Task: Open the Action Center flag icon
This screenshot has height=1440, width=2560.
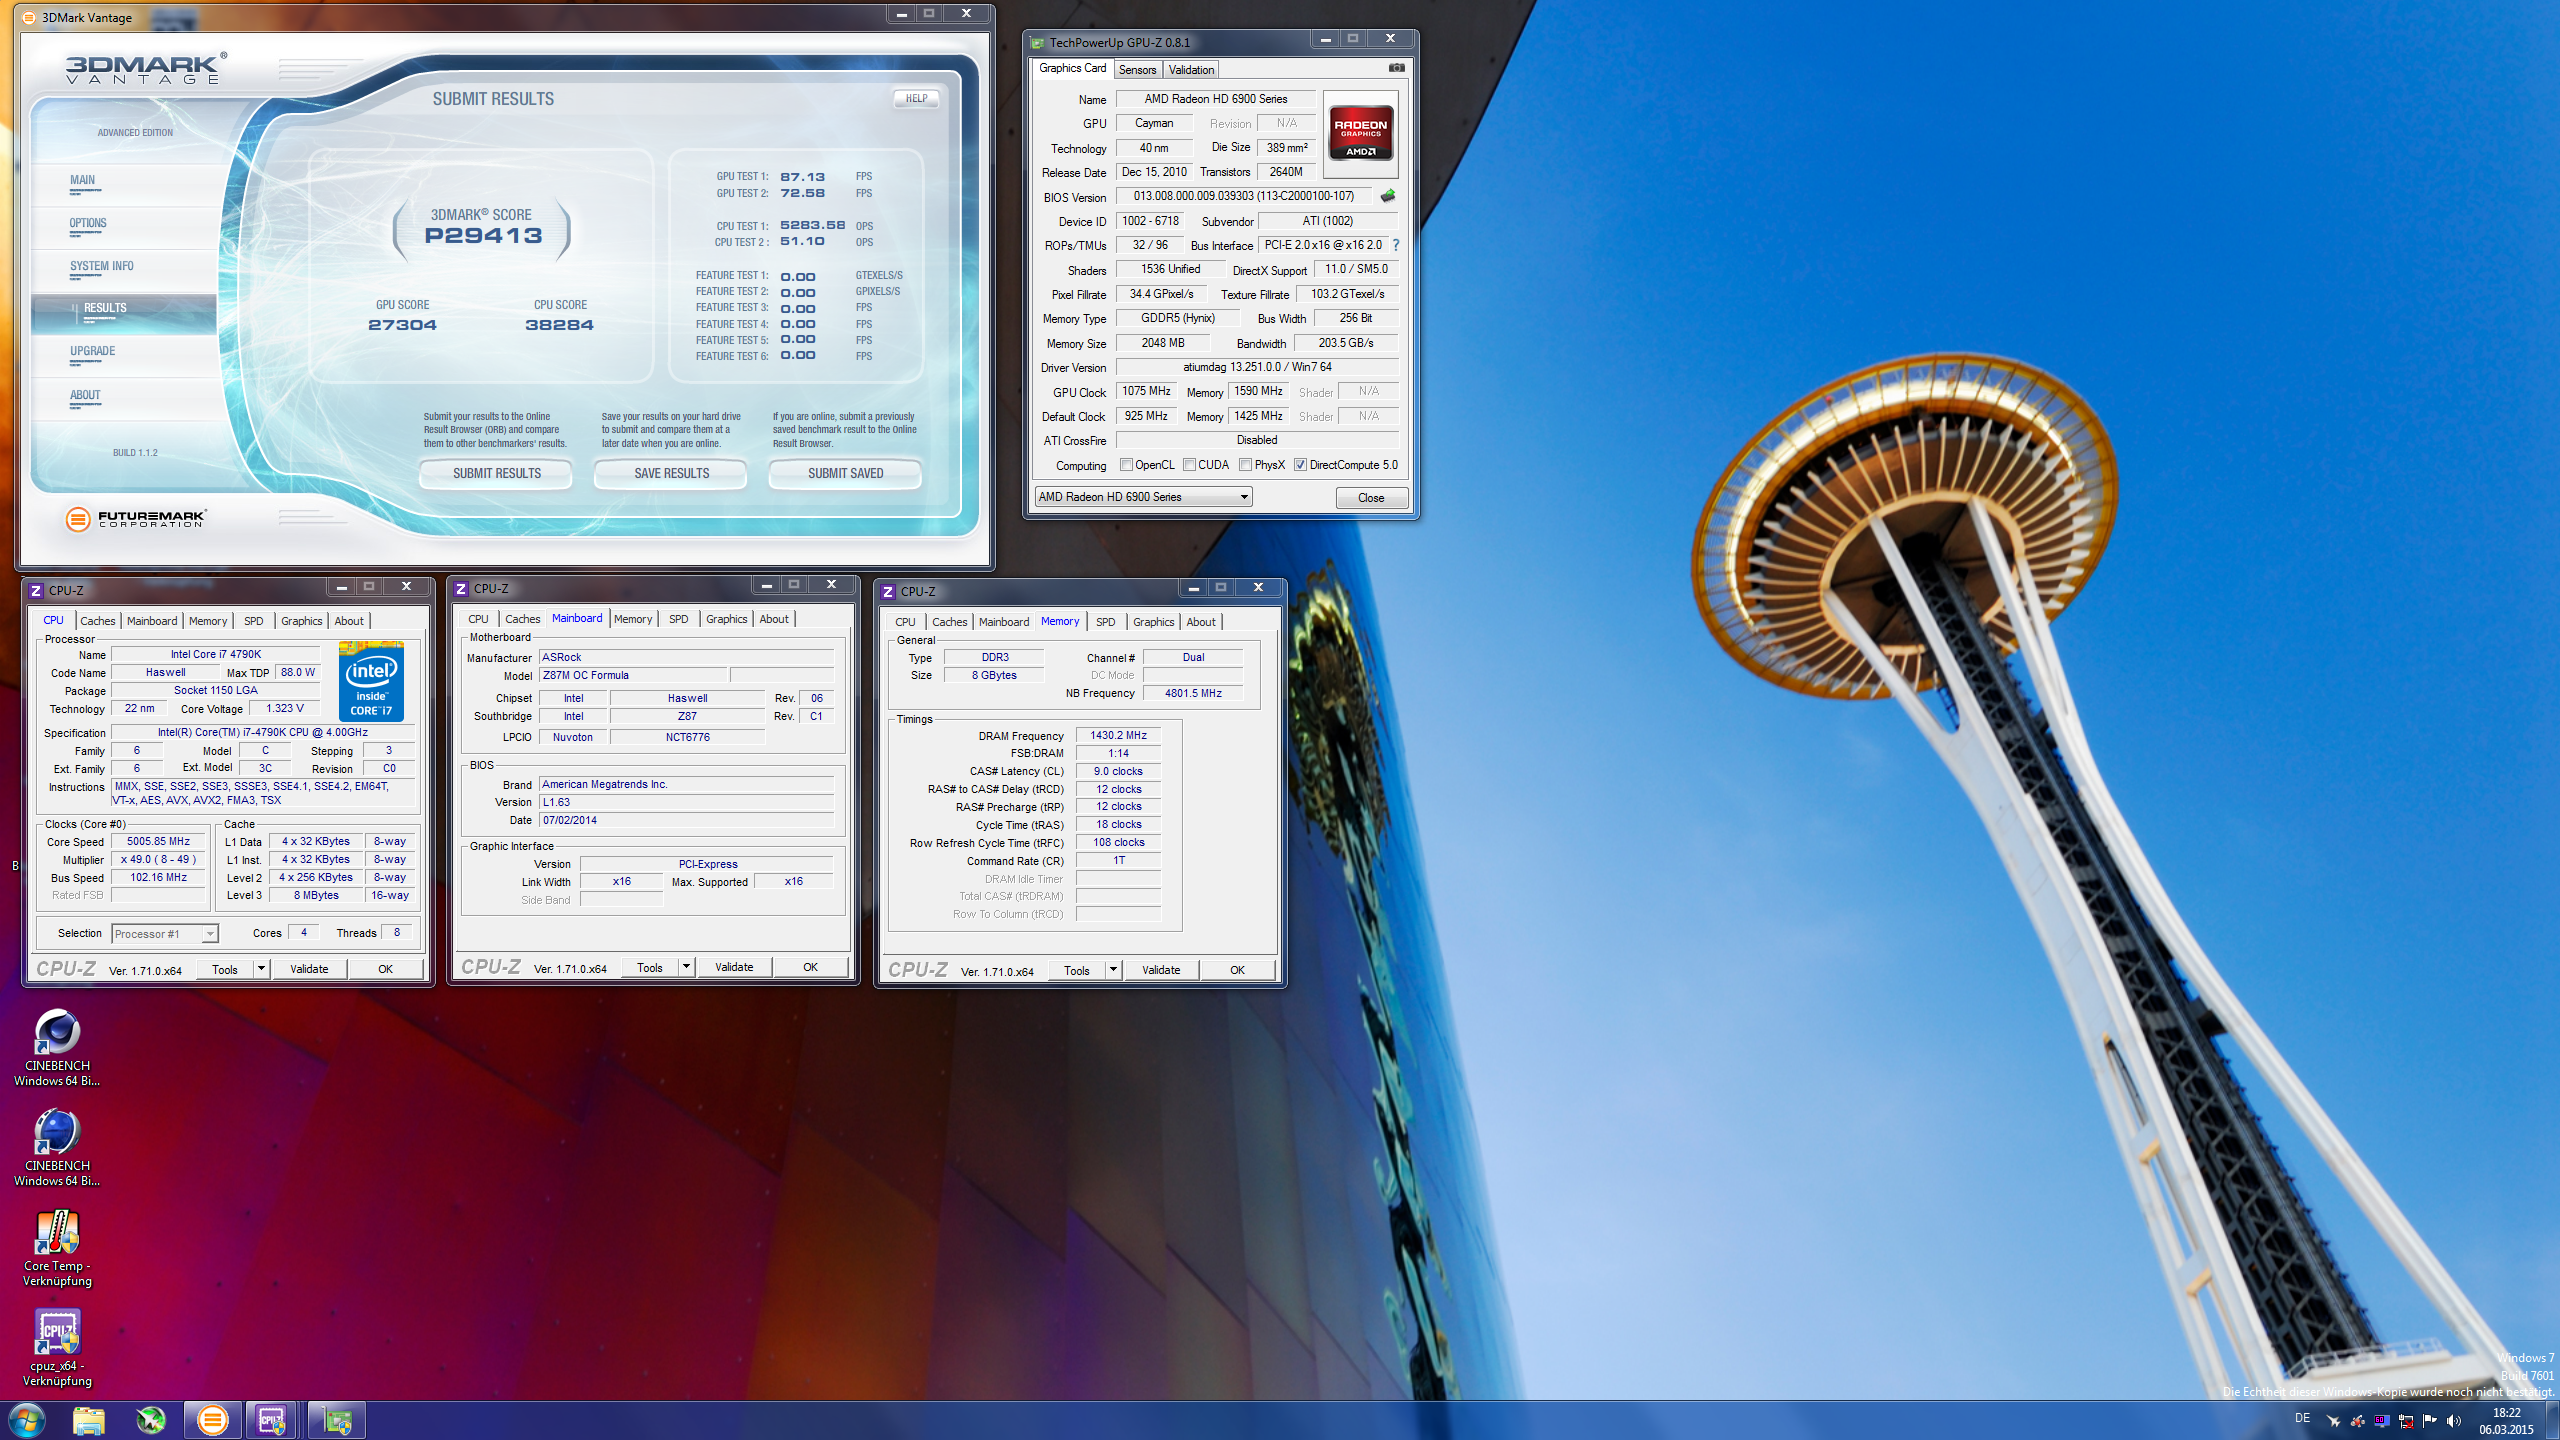Action: 2430,1420
